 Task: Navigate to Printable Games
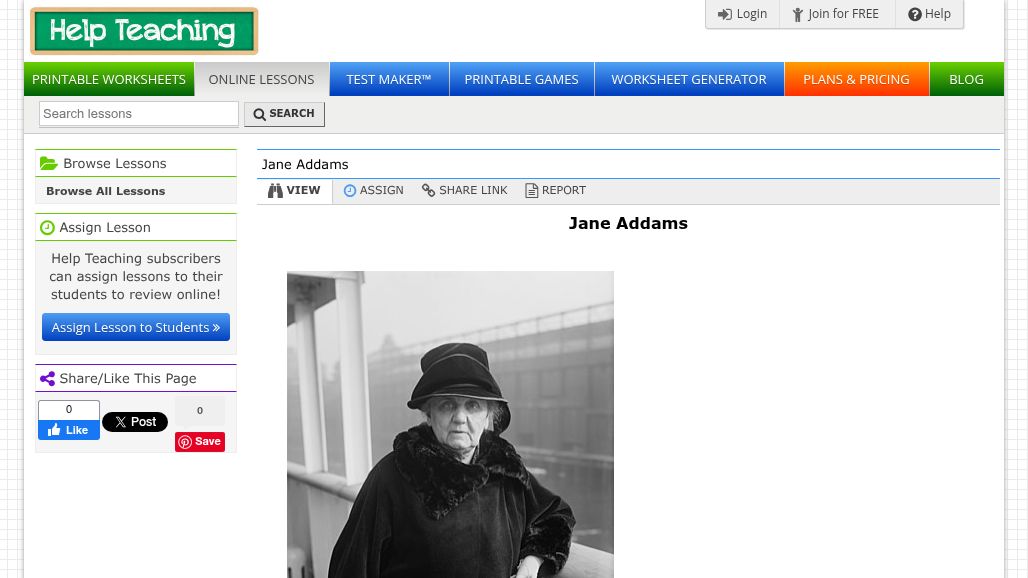pyautogui.click(x=521, y=79)
